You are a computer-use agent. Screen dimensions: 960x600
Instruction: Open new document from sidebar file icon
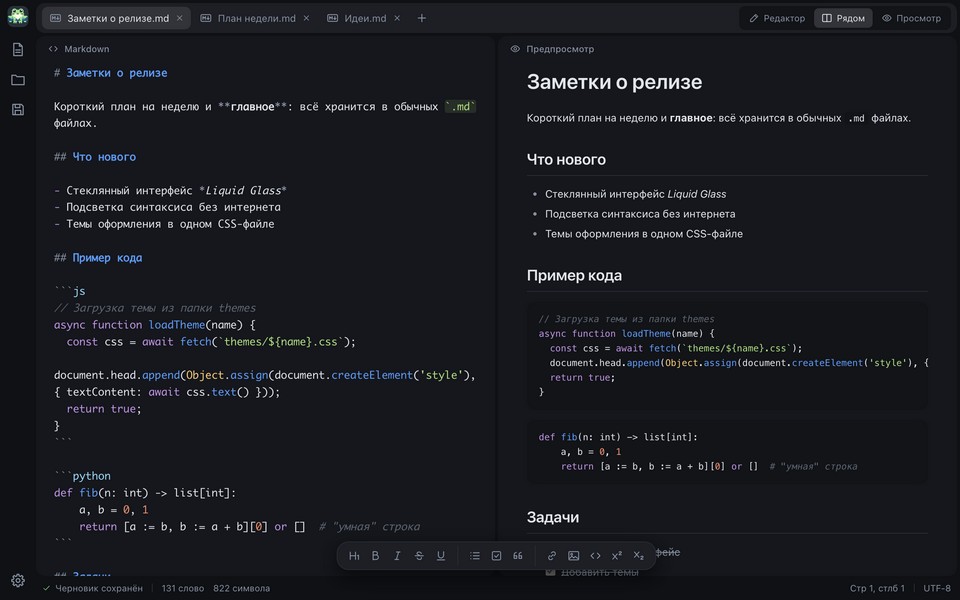pos(18,49)
